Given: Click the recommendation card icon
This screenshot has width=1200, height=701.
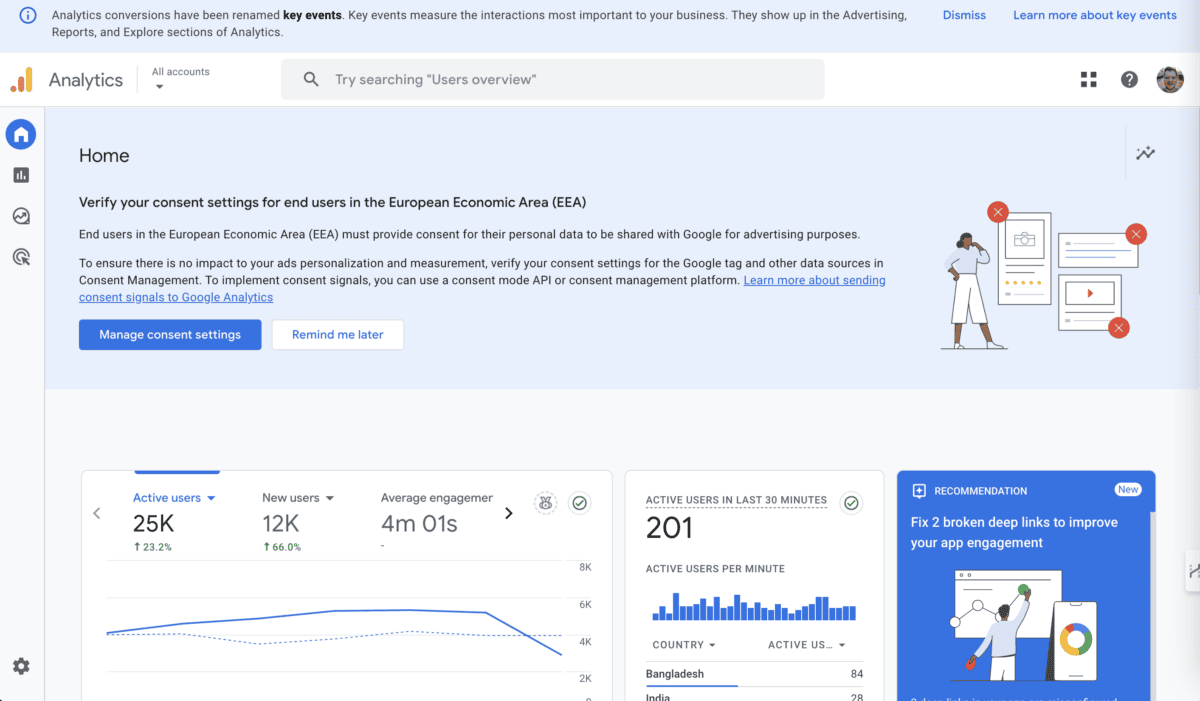Looking at the screenshot, I should click(x=919, y=491).
